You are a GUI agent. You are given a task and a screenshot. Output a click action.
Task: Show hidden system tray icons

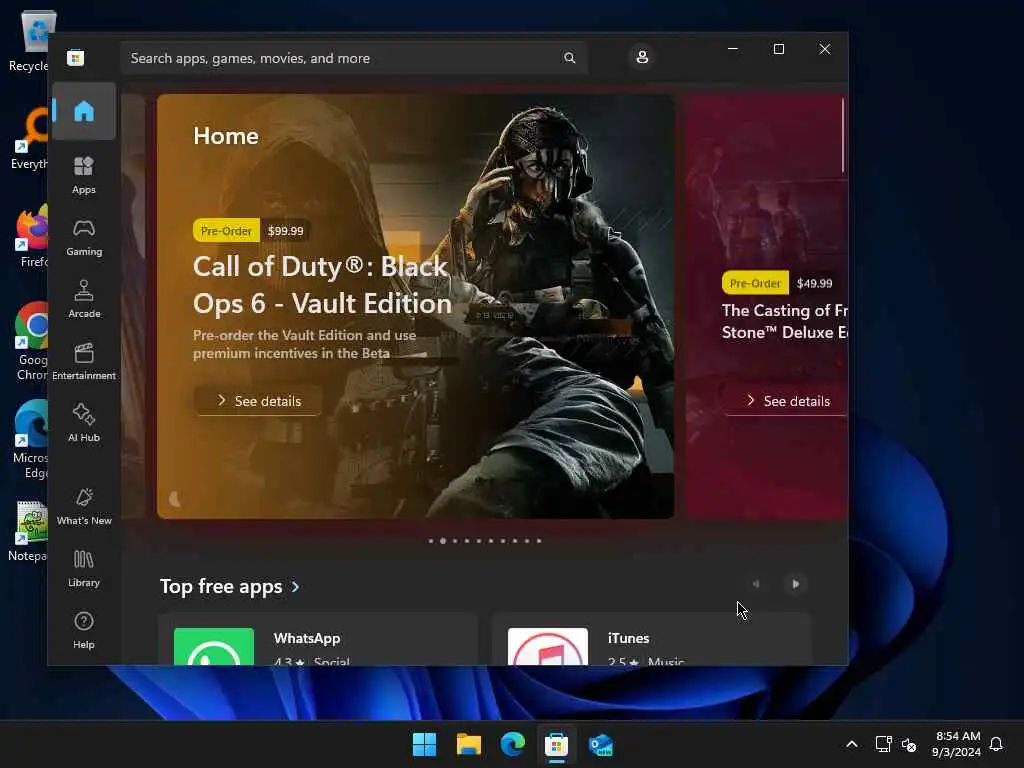point(852,744)
